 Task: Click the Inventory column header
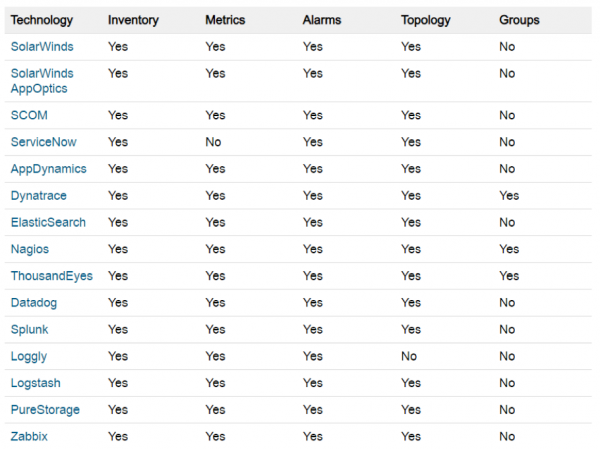click(133, 20)
